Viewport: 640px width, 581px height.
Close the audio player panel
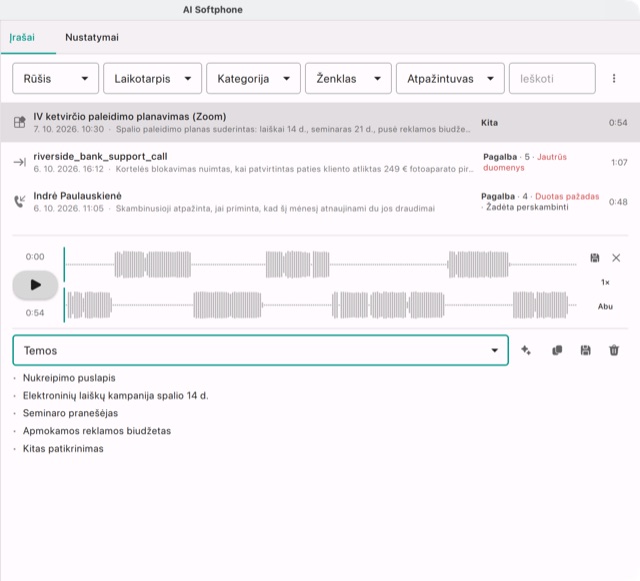click(x=616, y=258)
